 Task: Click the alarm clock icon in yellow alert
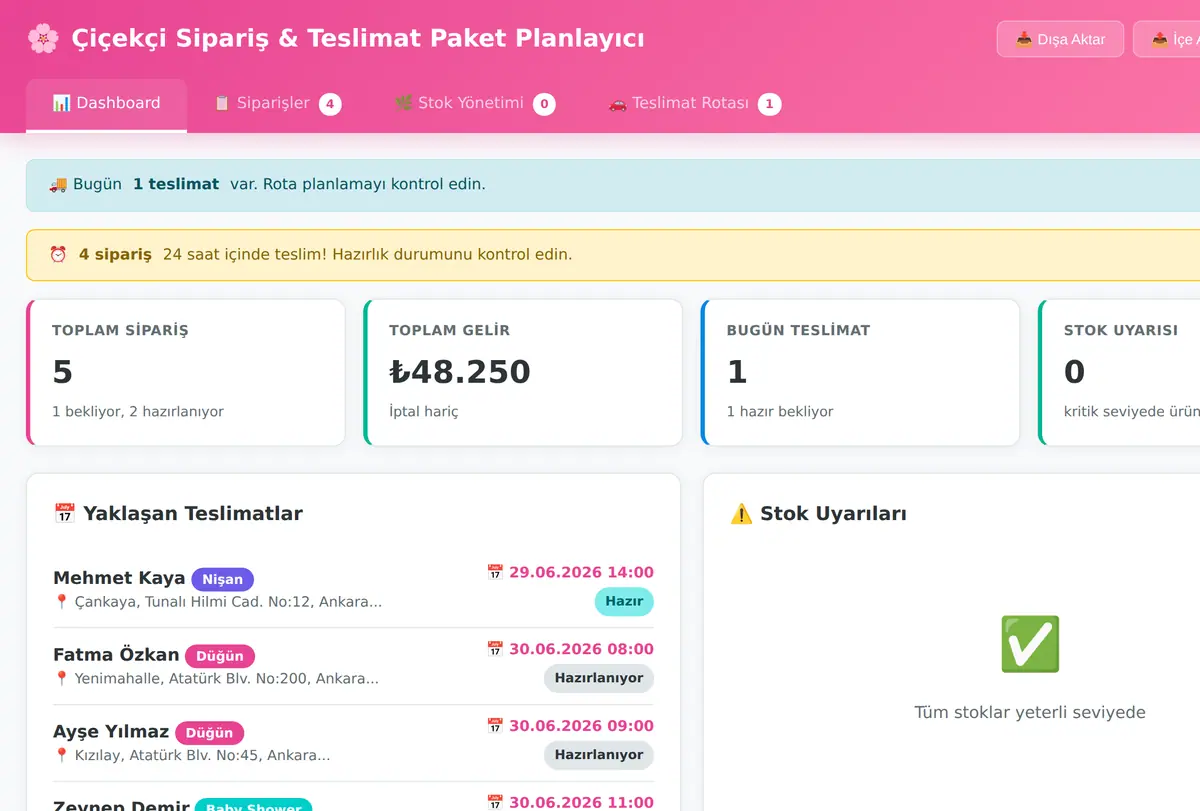(x=58, y=254)
